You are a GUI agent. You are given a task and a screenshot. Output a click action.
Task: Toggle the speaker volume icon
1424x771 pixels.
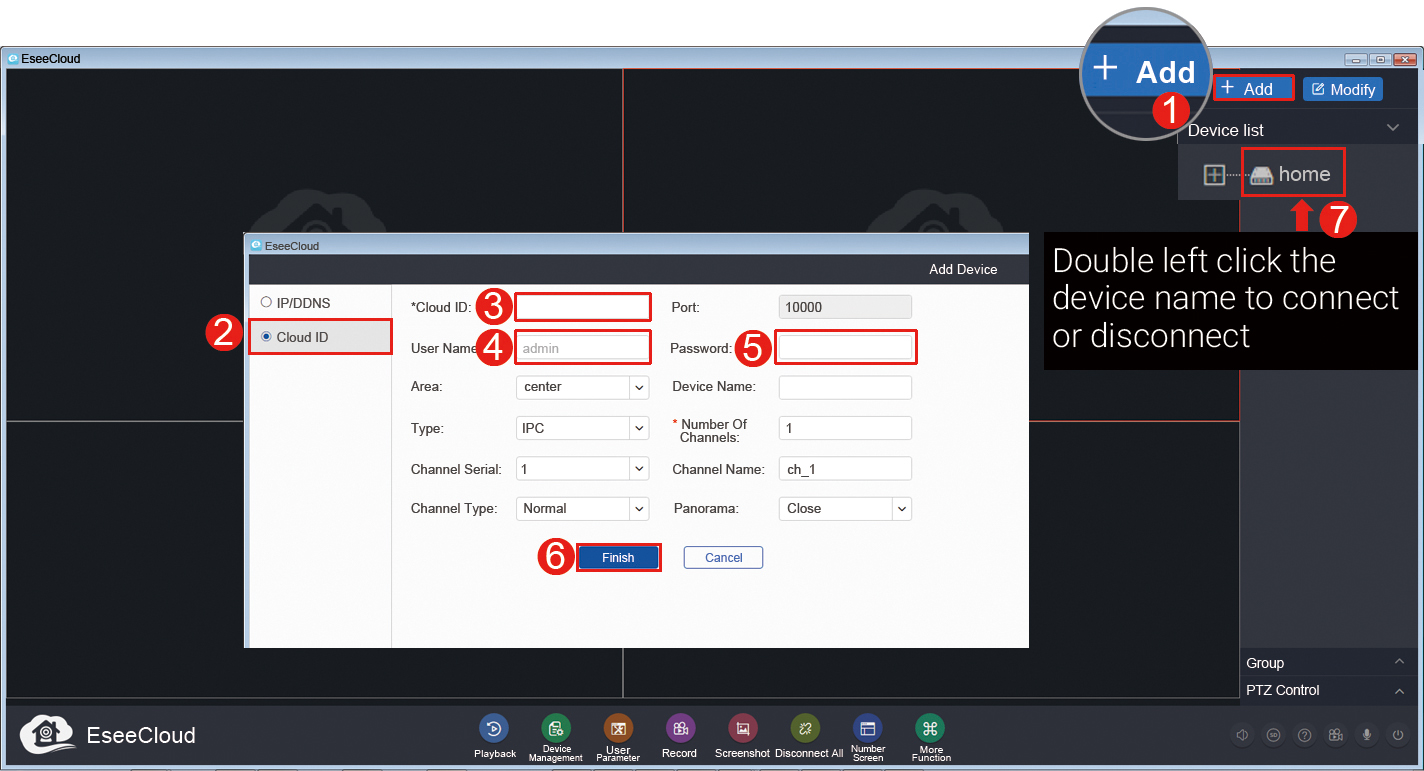(x=1242, y=735)
